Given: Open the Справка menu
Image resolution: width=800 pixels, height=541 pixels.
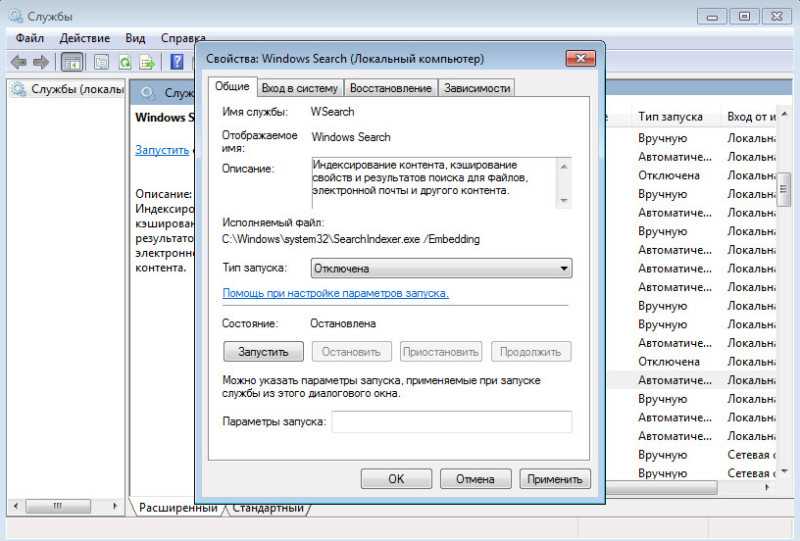Looking at the screenshot, I should (183, 38).
